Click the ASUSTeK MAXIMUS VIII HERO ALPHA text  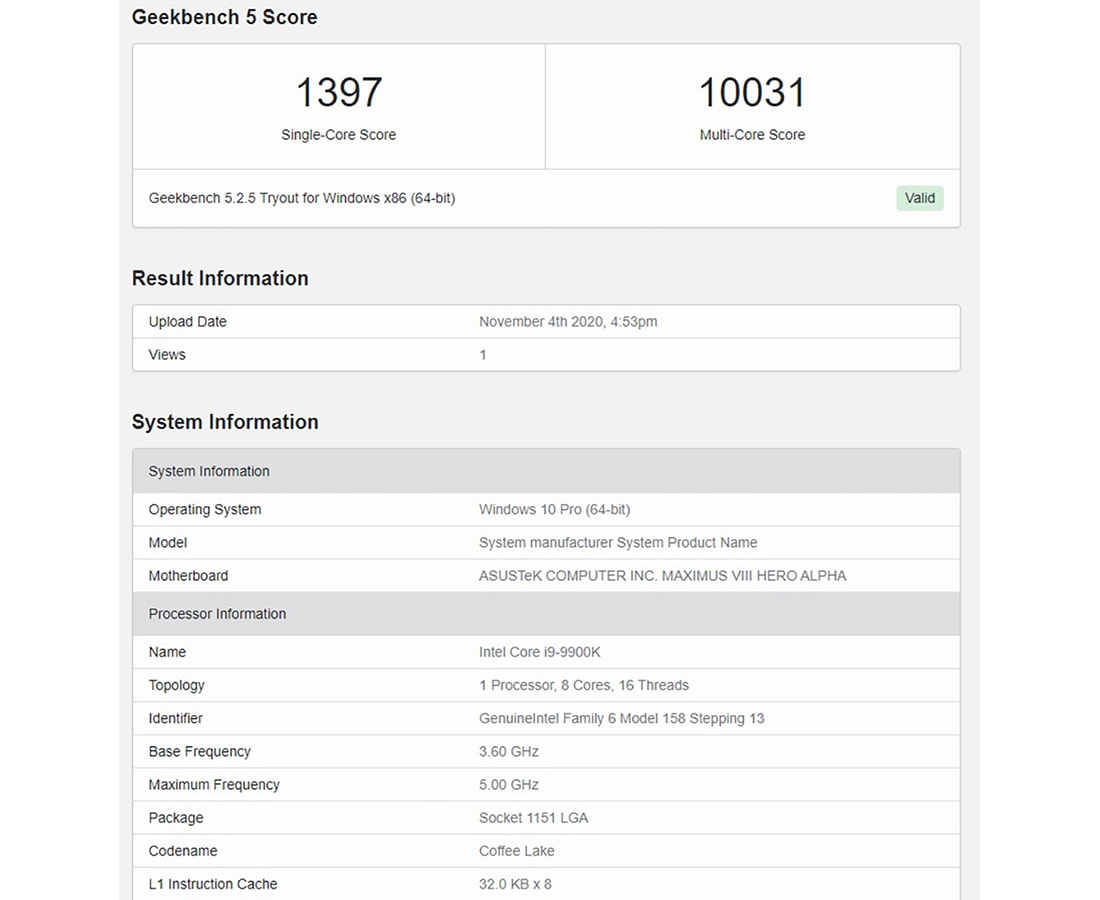662,576
